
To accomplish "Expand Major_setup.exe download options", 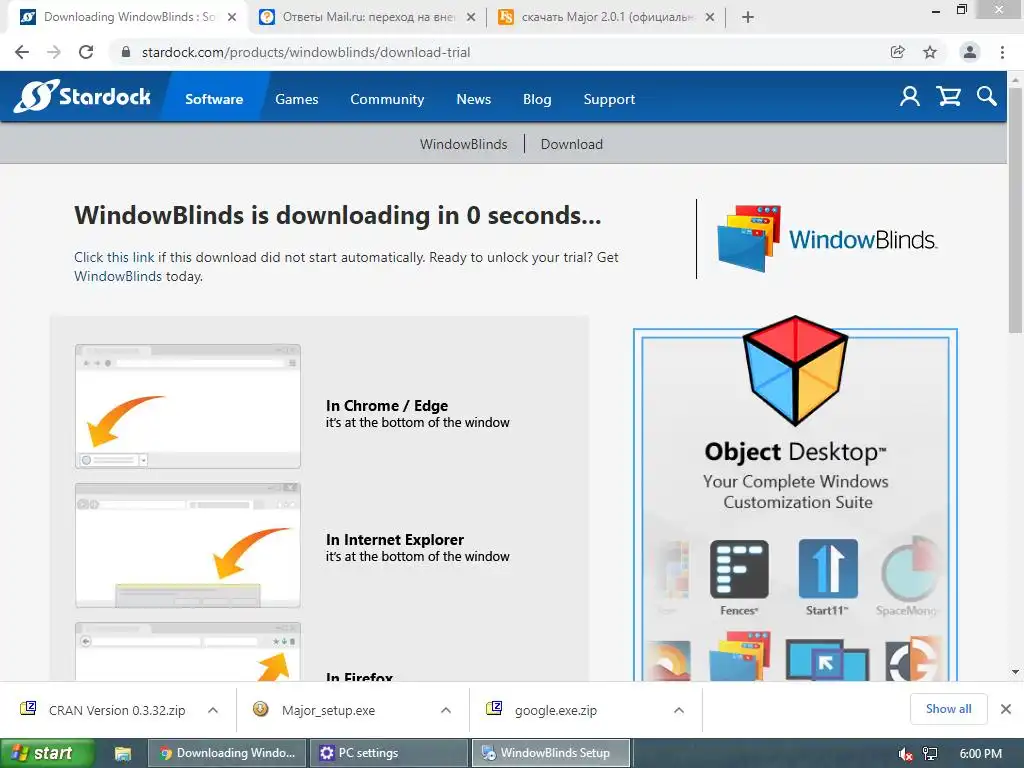I will [x=446, y=710].
